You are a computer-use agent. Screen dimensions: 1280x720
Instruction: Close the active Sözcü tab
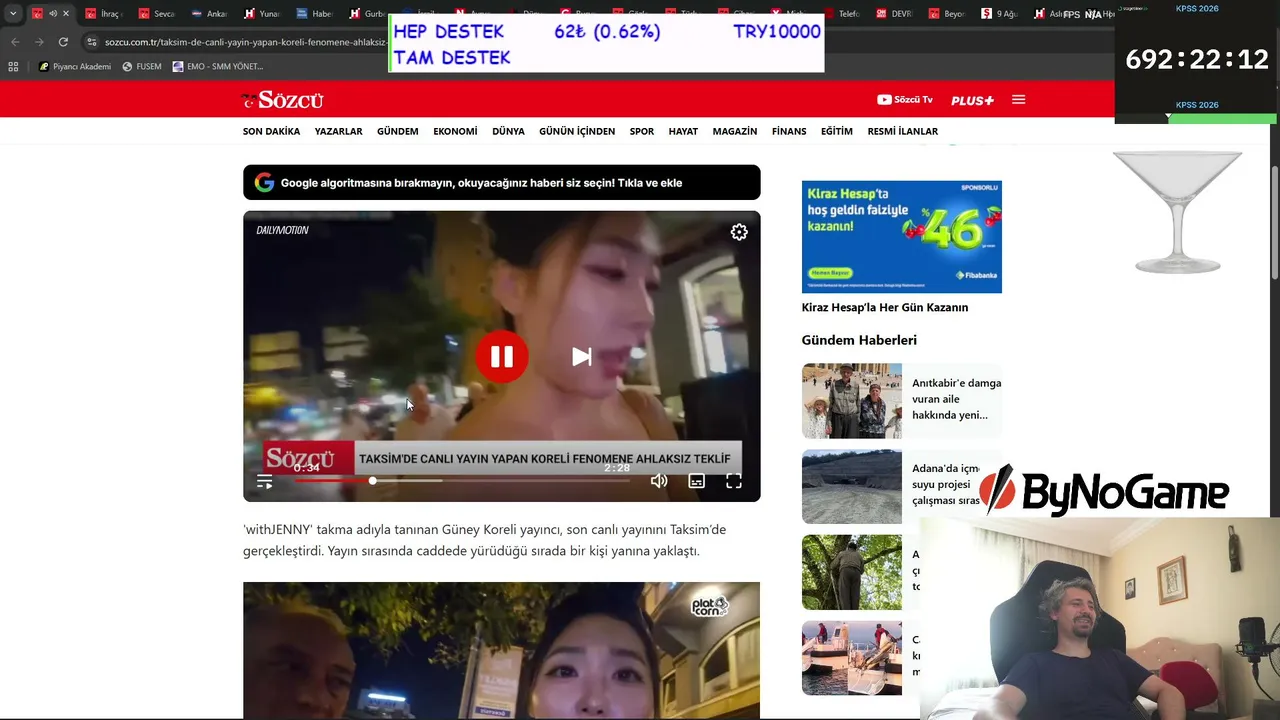coord(66,14)
